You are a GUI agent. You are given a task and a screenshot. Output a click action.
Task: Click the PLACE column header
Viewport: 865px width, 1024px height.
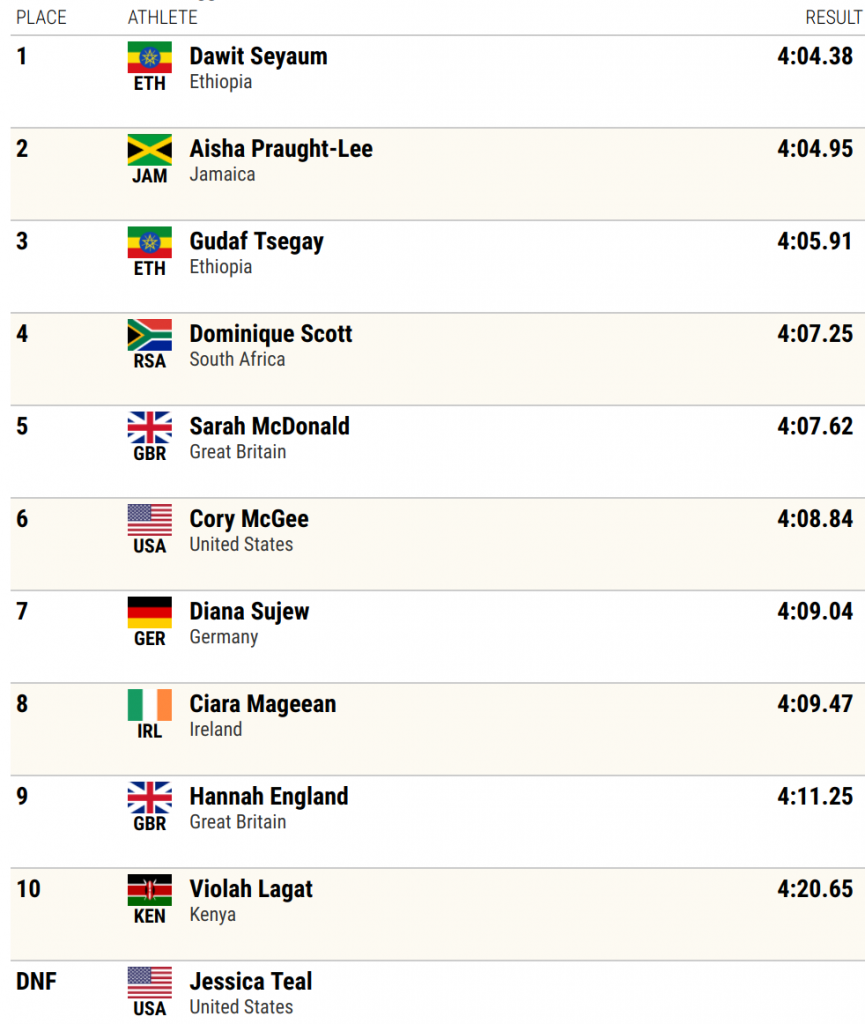[x=41, y=18]
